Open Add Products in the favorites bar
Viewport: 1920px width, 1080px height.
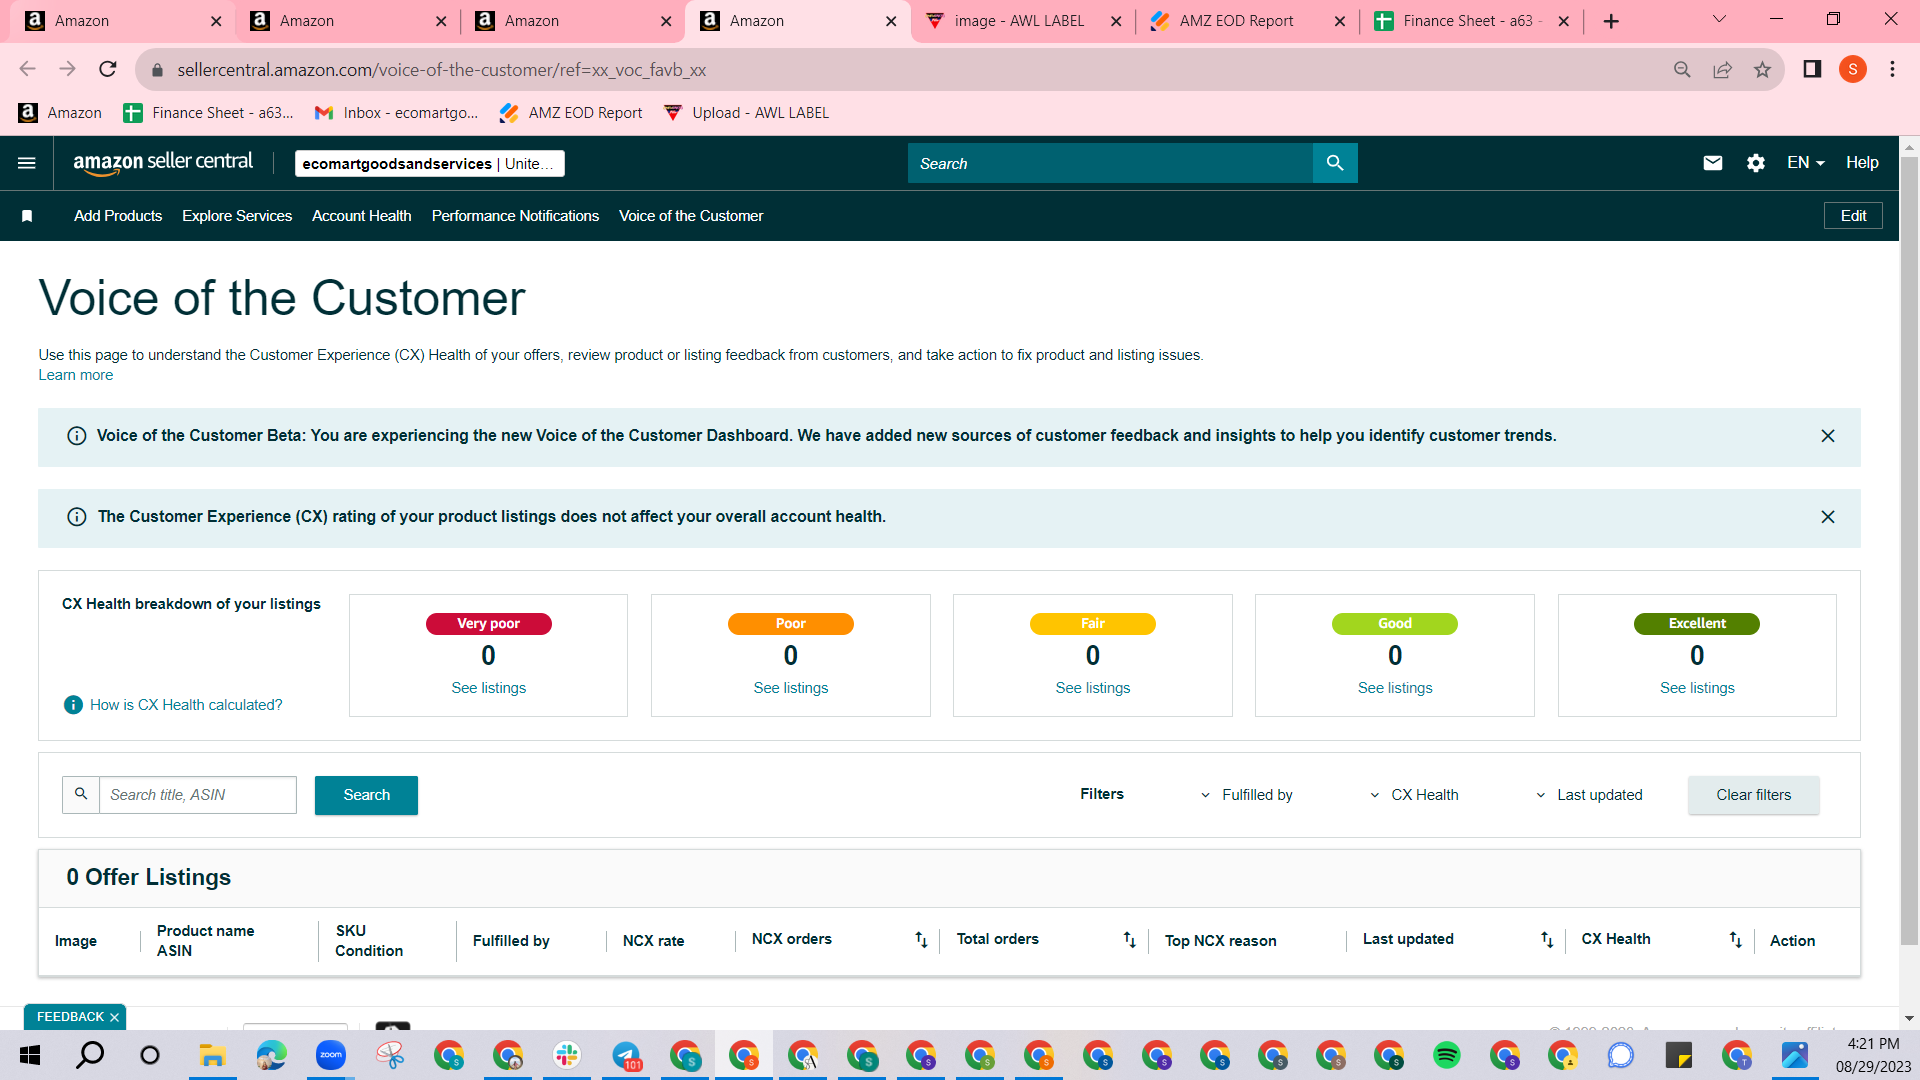(x=118, y=216)
